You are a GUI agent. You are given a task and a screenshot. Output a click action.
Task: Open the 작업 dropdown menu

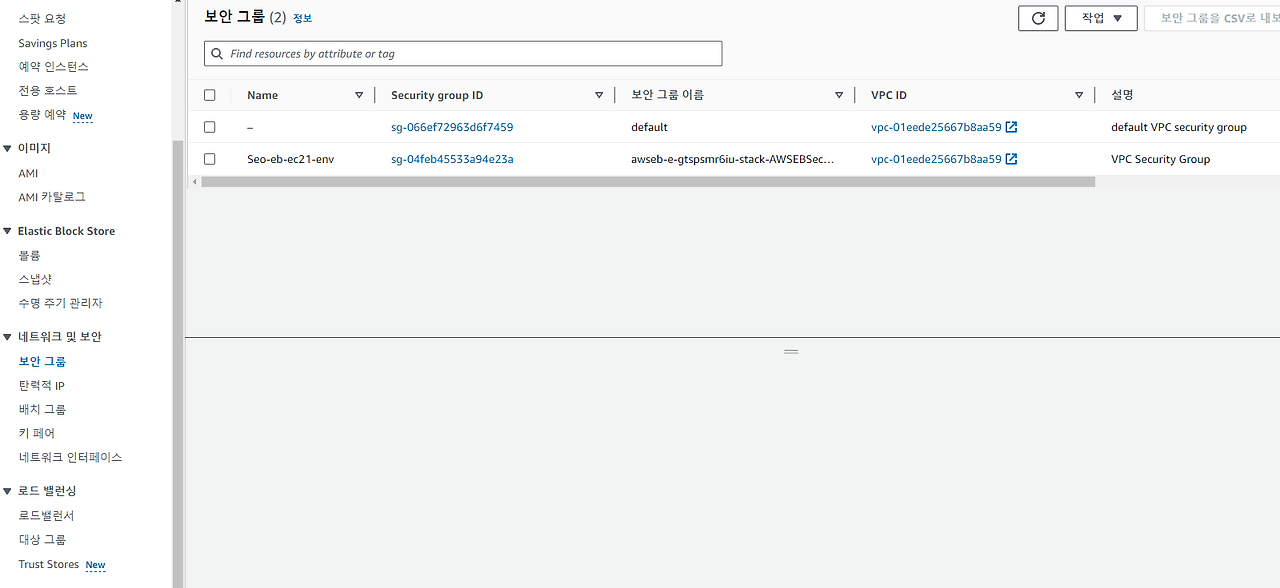pos(1100,17)
